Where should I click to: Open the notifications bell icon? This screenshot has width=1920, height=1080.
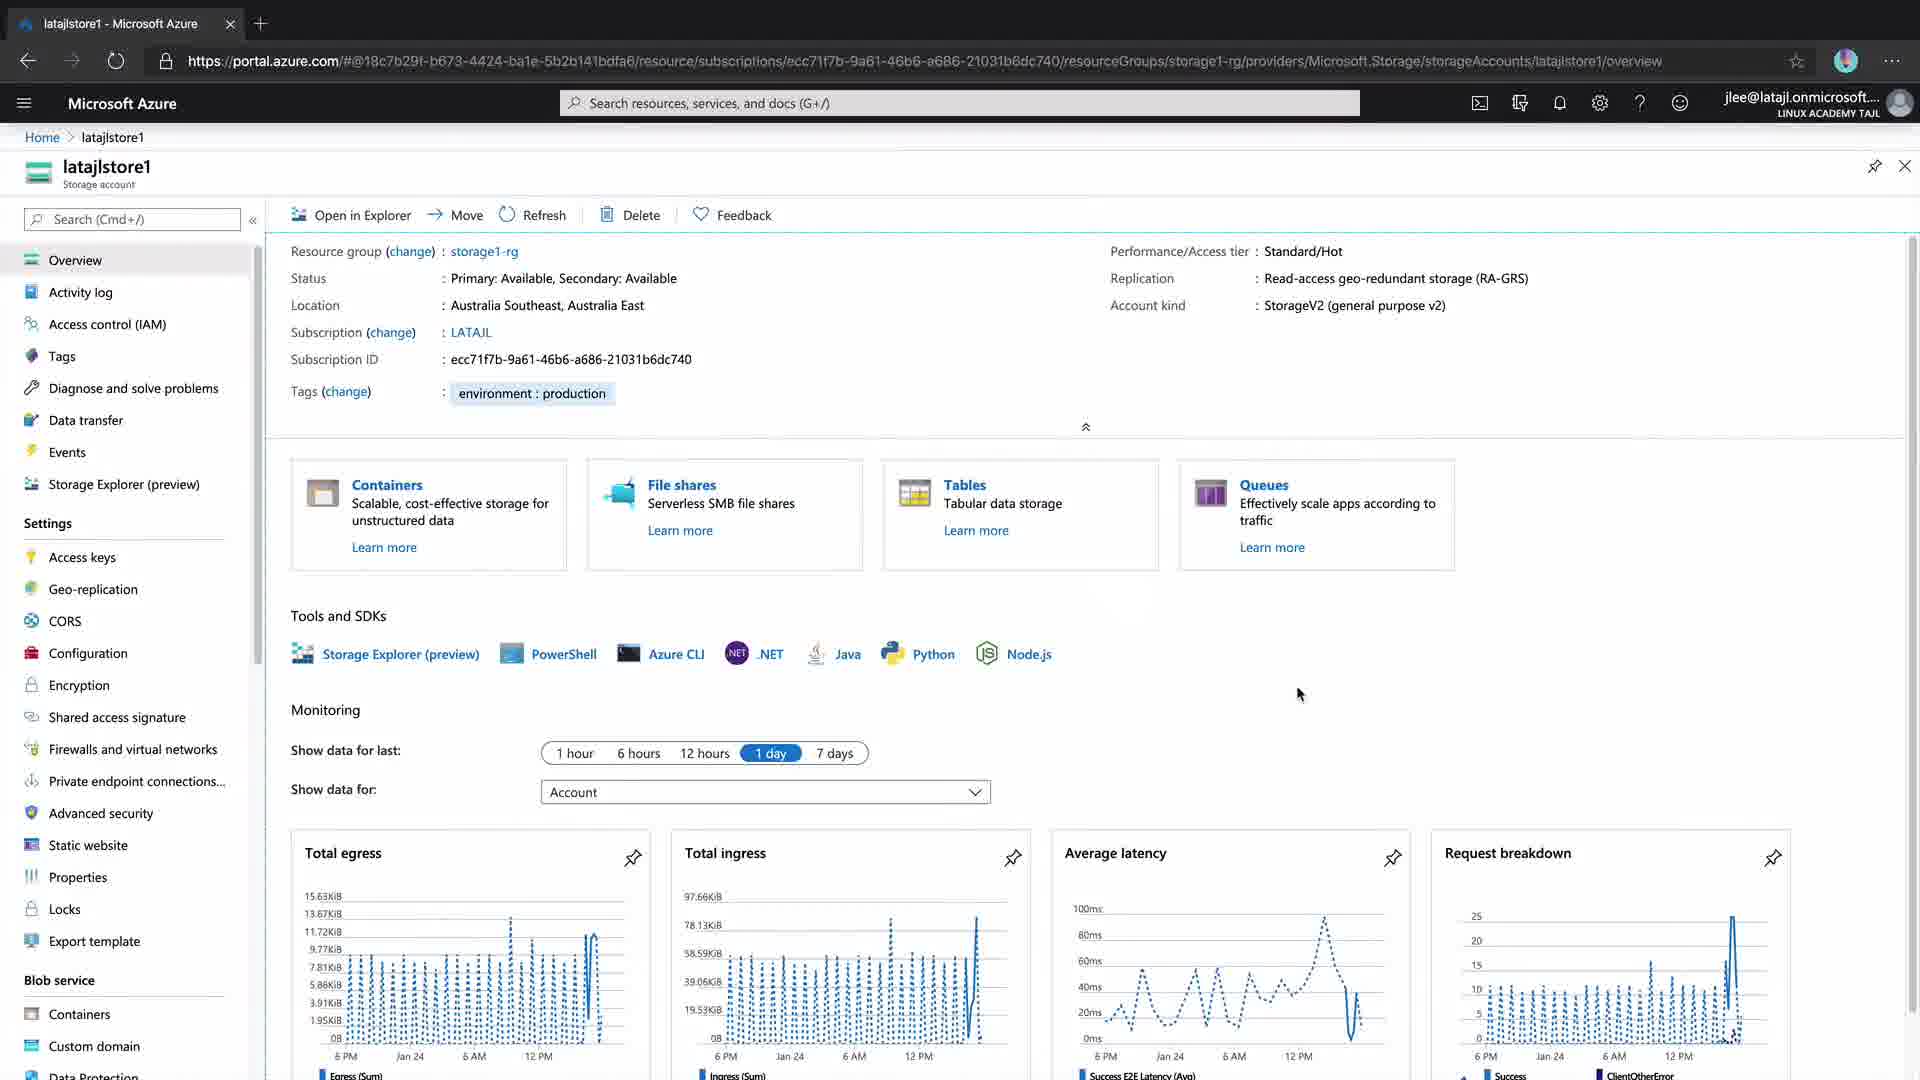(x=1559, y=103)
